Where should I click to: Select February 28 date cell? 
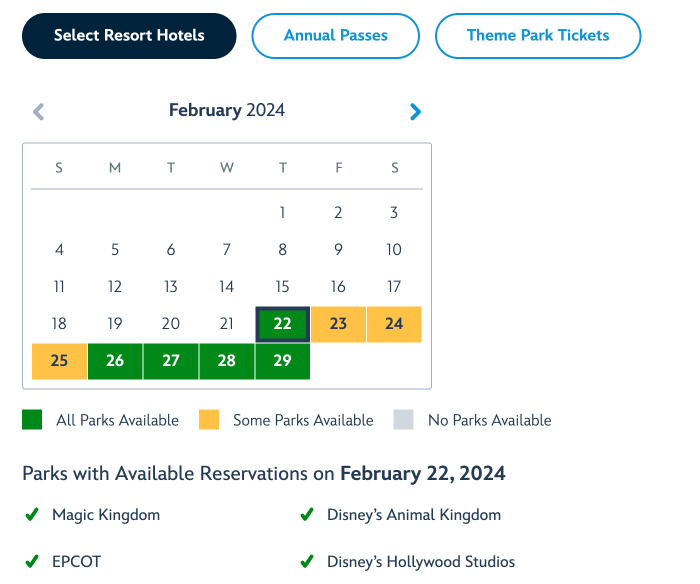tap(227, 361)
